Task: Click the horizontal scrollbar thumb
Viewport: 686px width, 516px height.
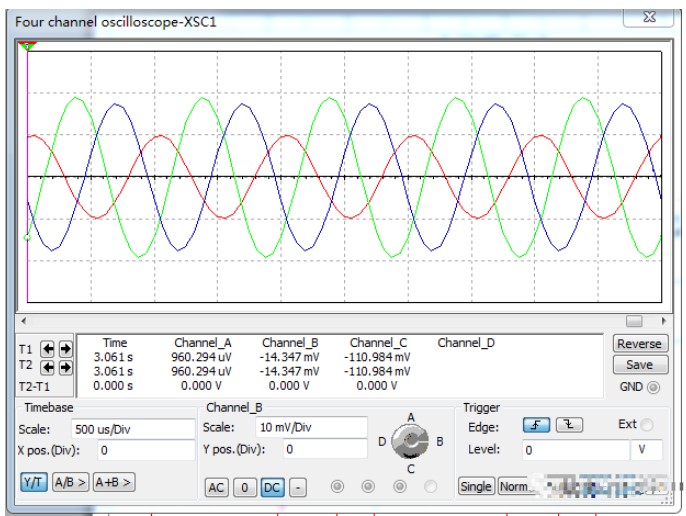Action: click(x=634, y=321)
